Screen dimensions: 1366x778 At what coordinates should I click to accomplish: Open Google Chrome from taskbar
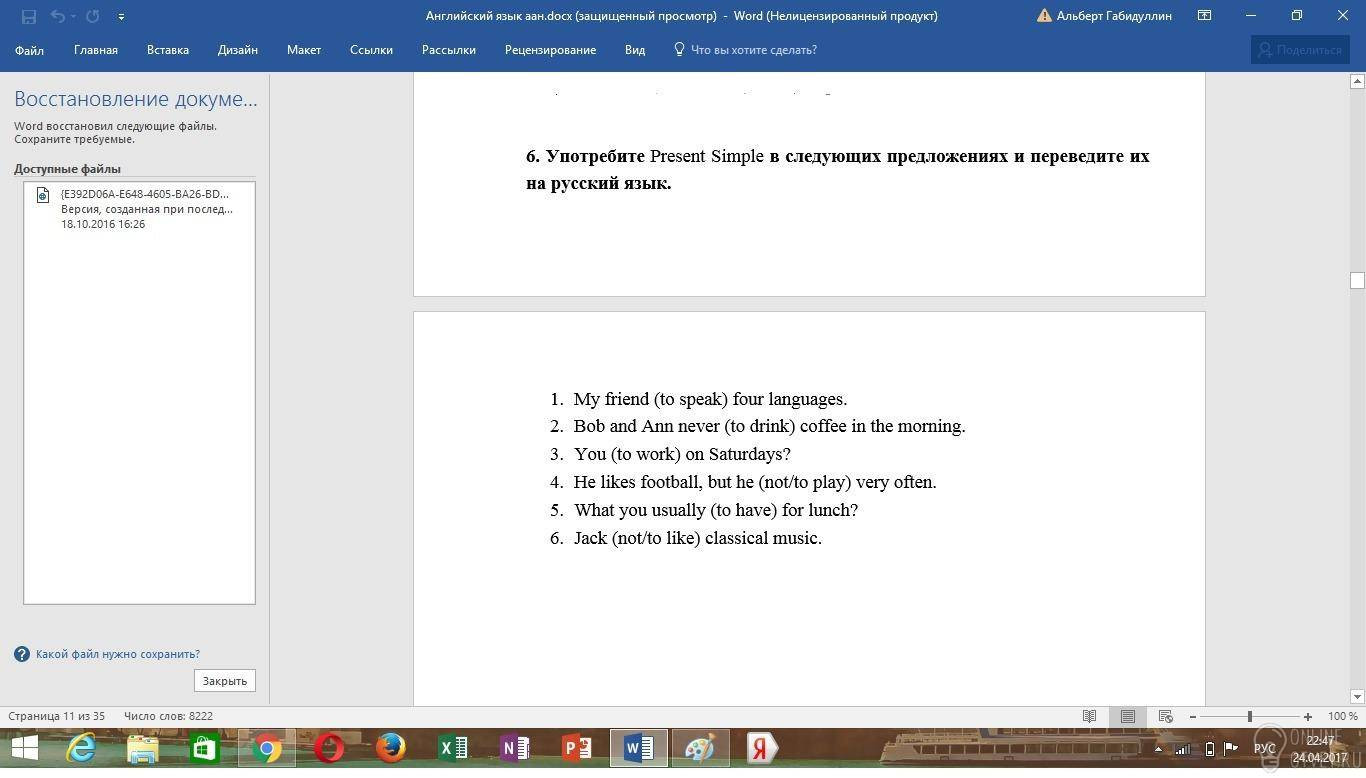click(266, 748)
